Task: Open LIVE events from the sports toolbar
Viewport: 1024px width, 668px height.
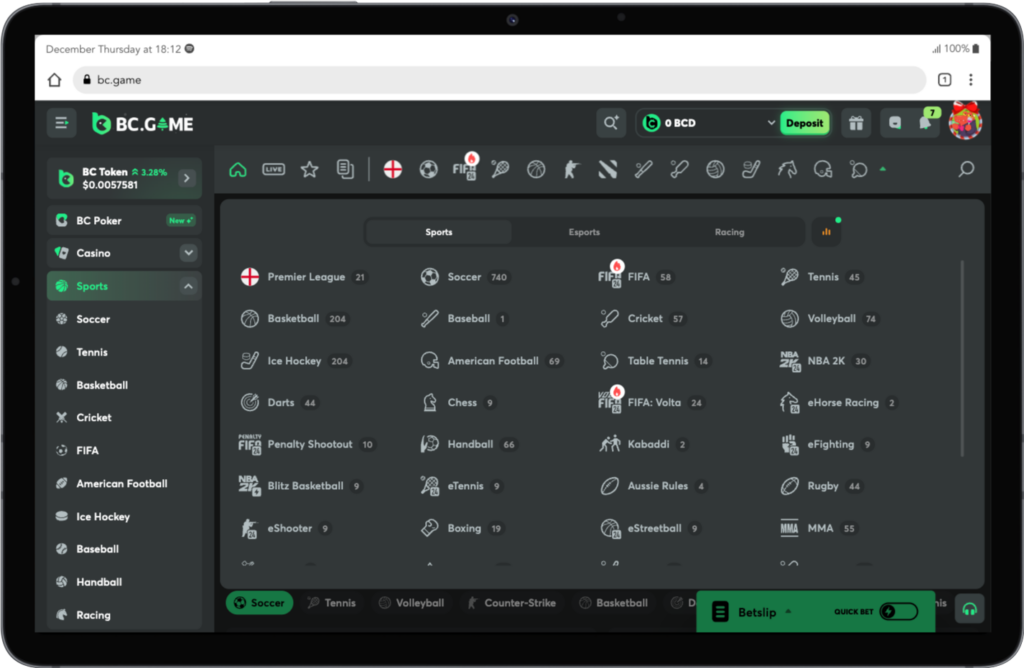Action: [274, 170]
